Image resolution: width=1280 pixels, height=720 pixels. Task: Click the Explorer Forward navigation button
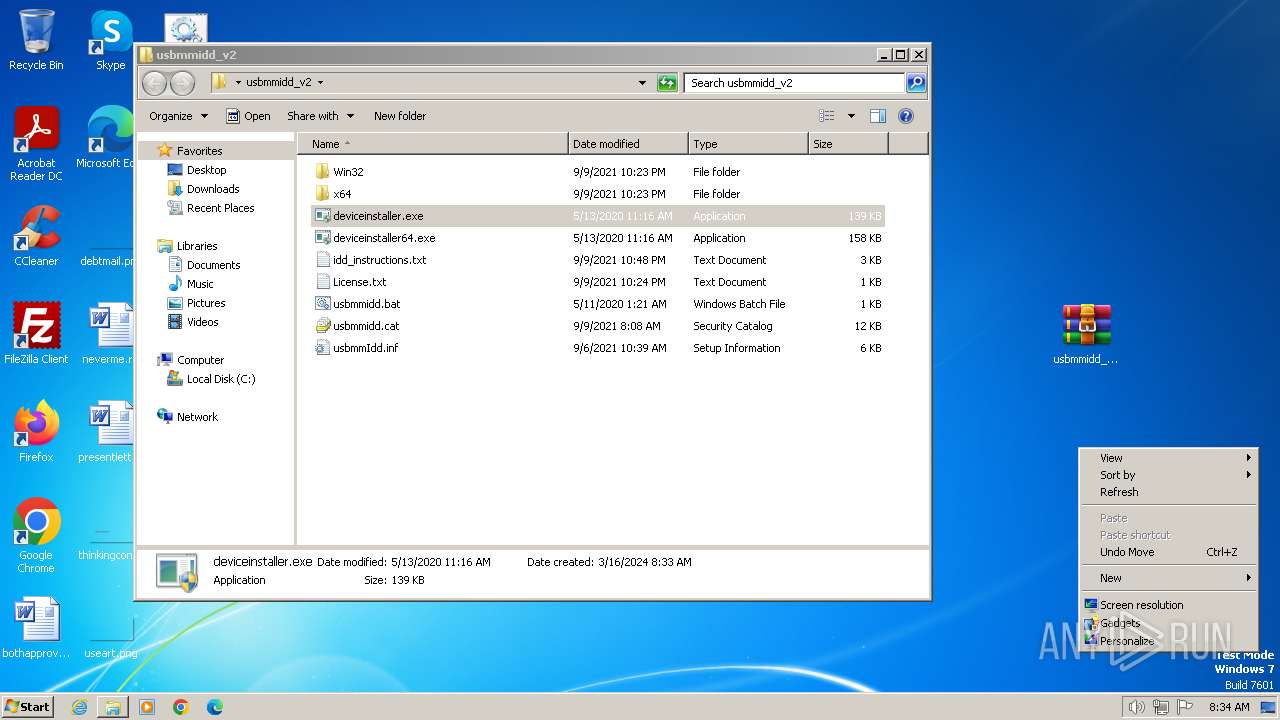[182, 83]
